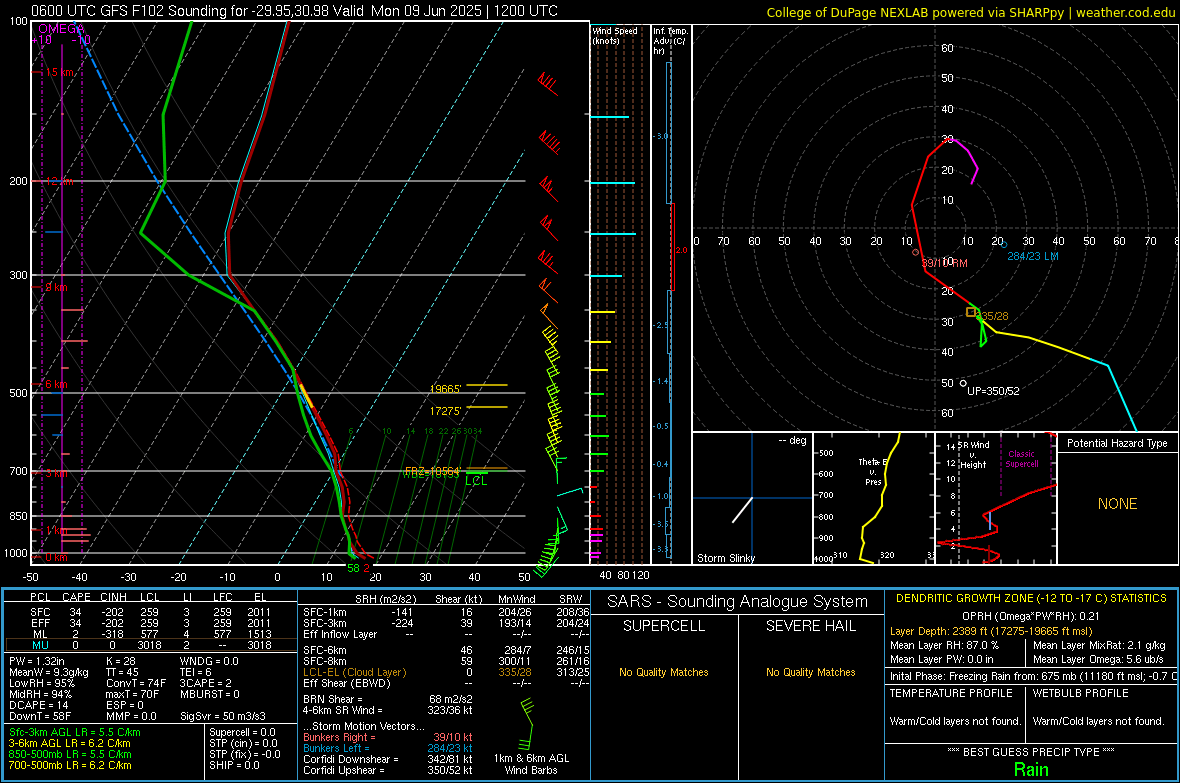The height and width of the screenshot is (783, 1180).
Task: Click the '700-500mb LR = 6.2 C/km' line
Action: (x=70, y=765)
